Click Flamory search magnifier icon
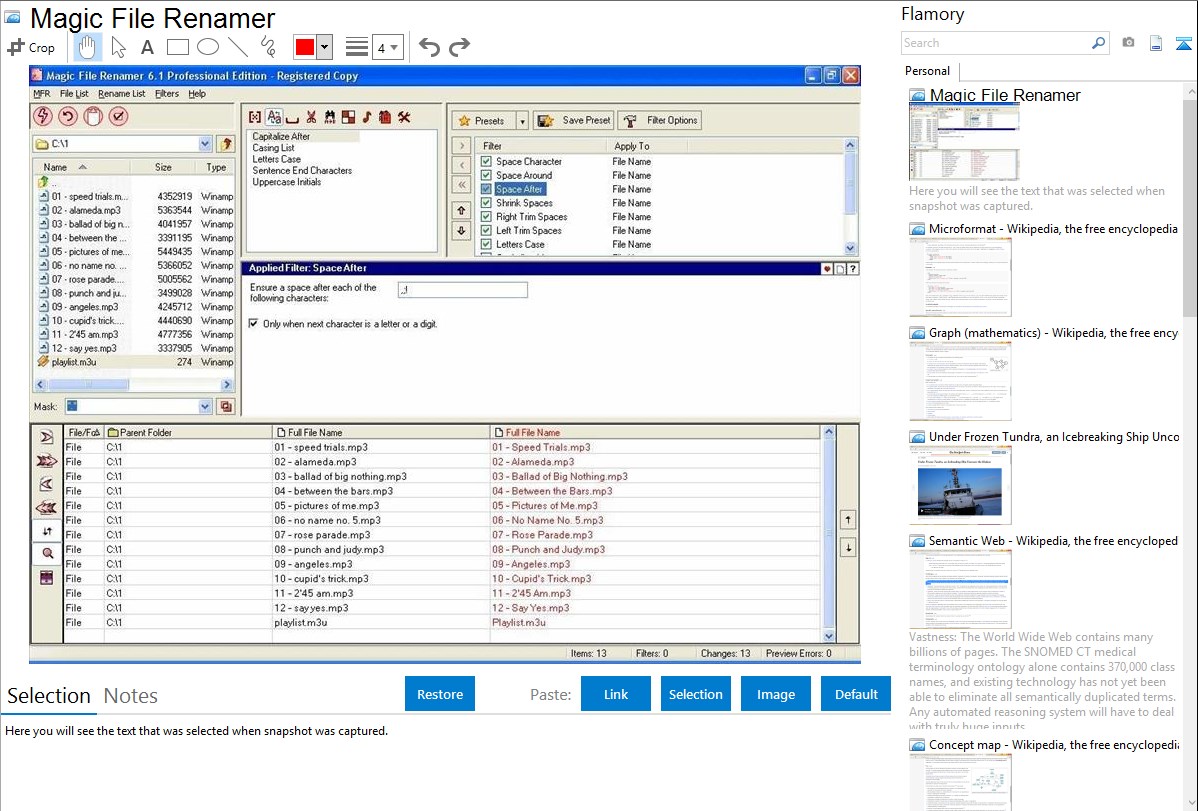This screenshot has width=1198, height=811. coord(1098,43)
